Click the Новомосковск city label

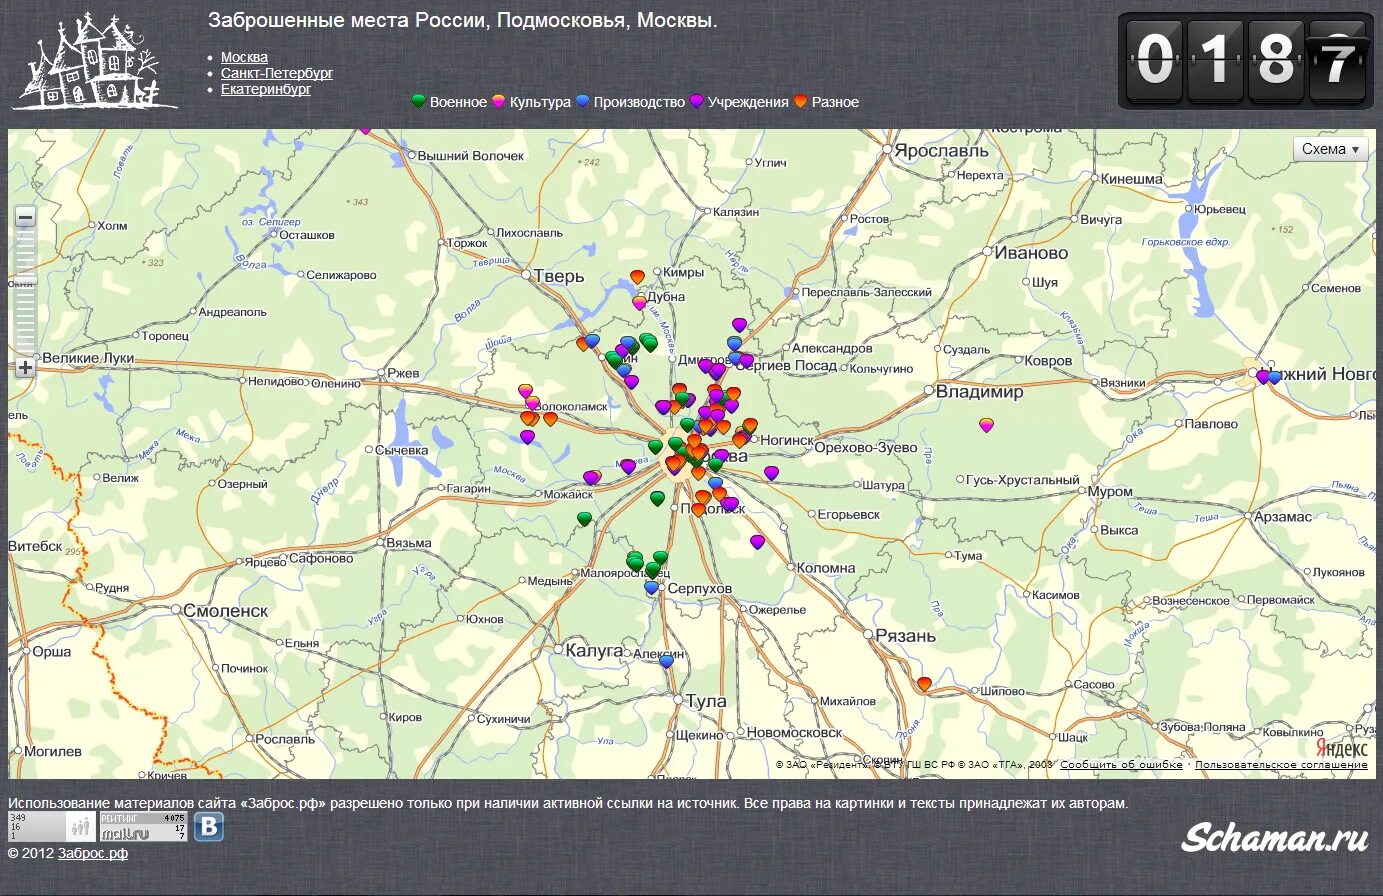point(795,732)
